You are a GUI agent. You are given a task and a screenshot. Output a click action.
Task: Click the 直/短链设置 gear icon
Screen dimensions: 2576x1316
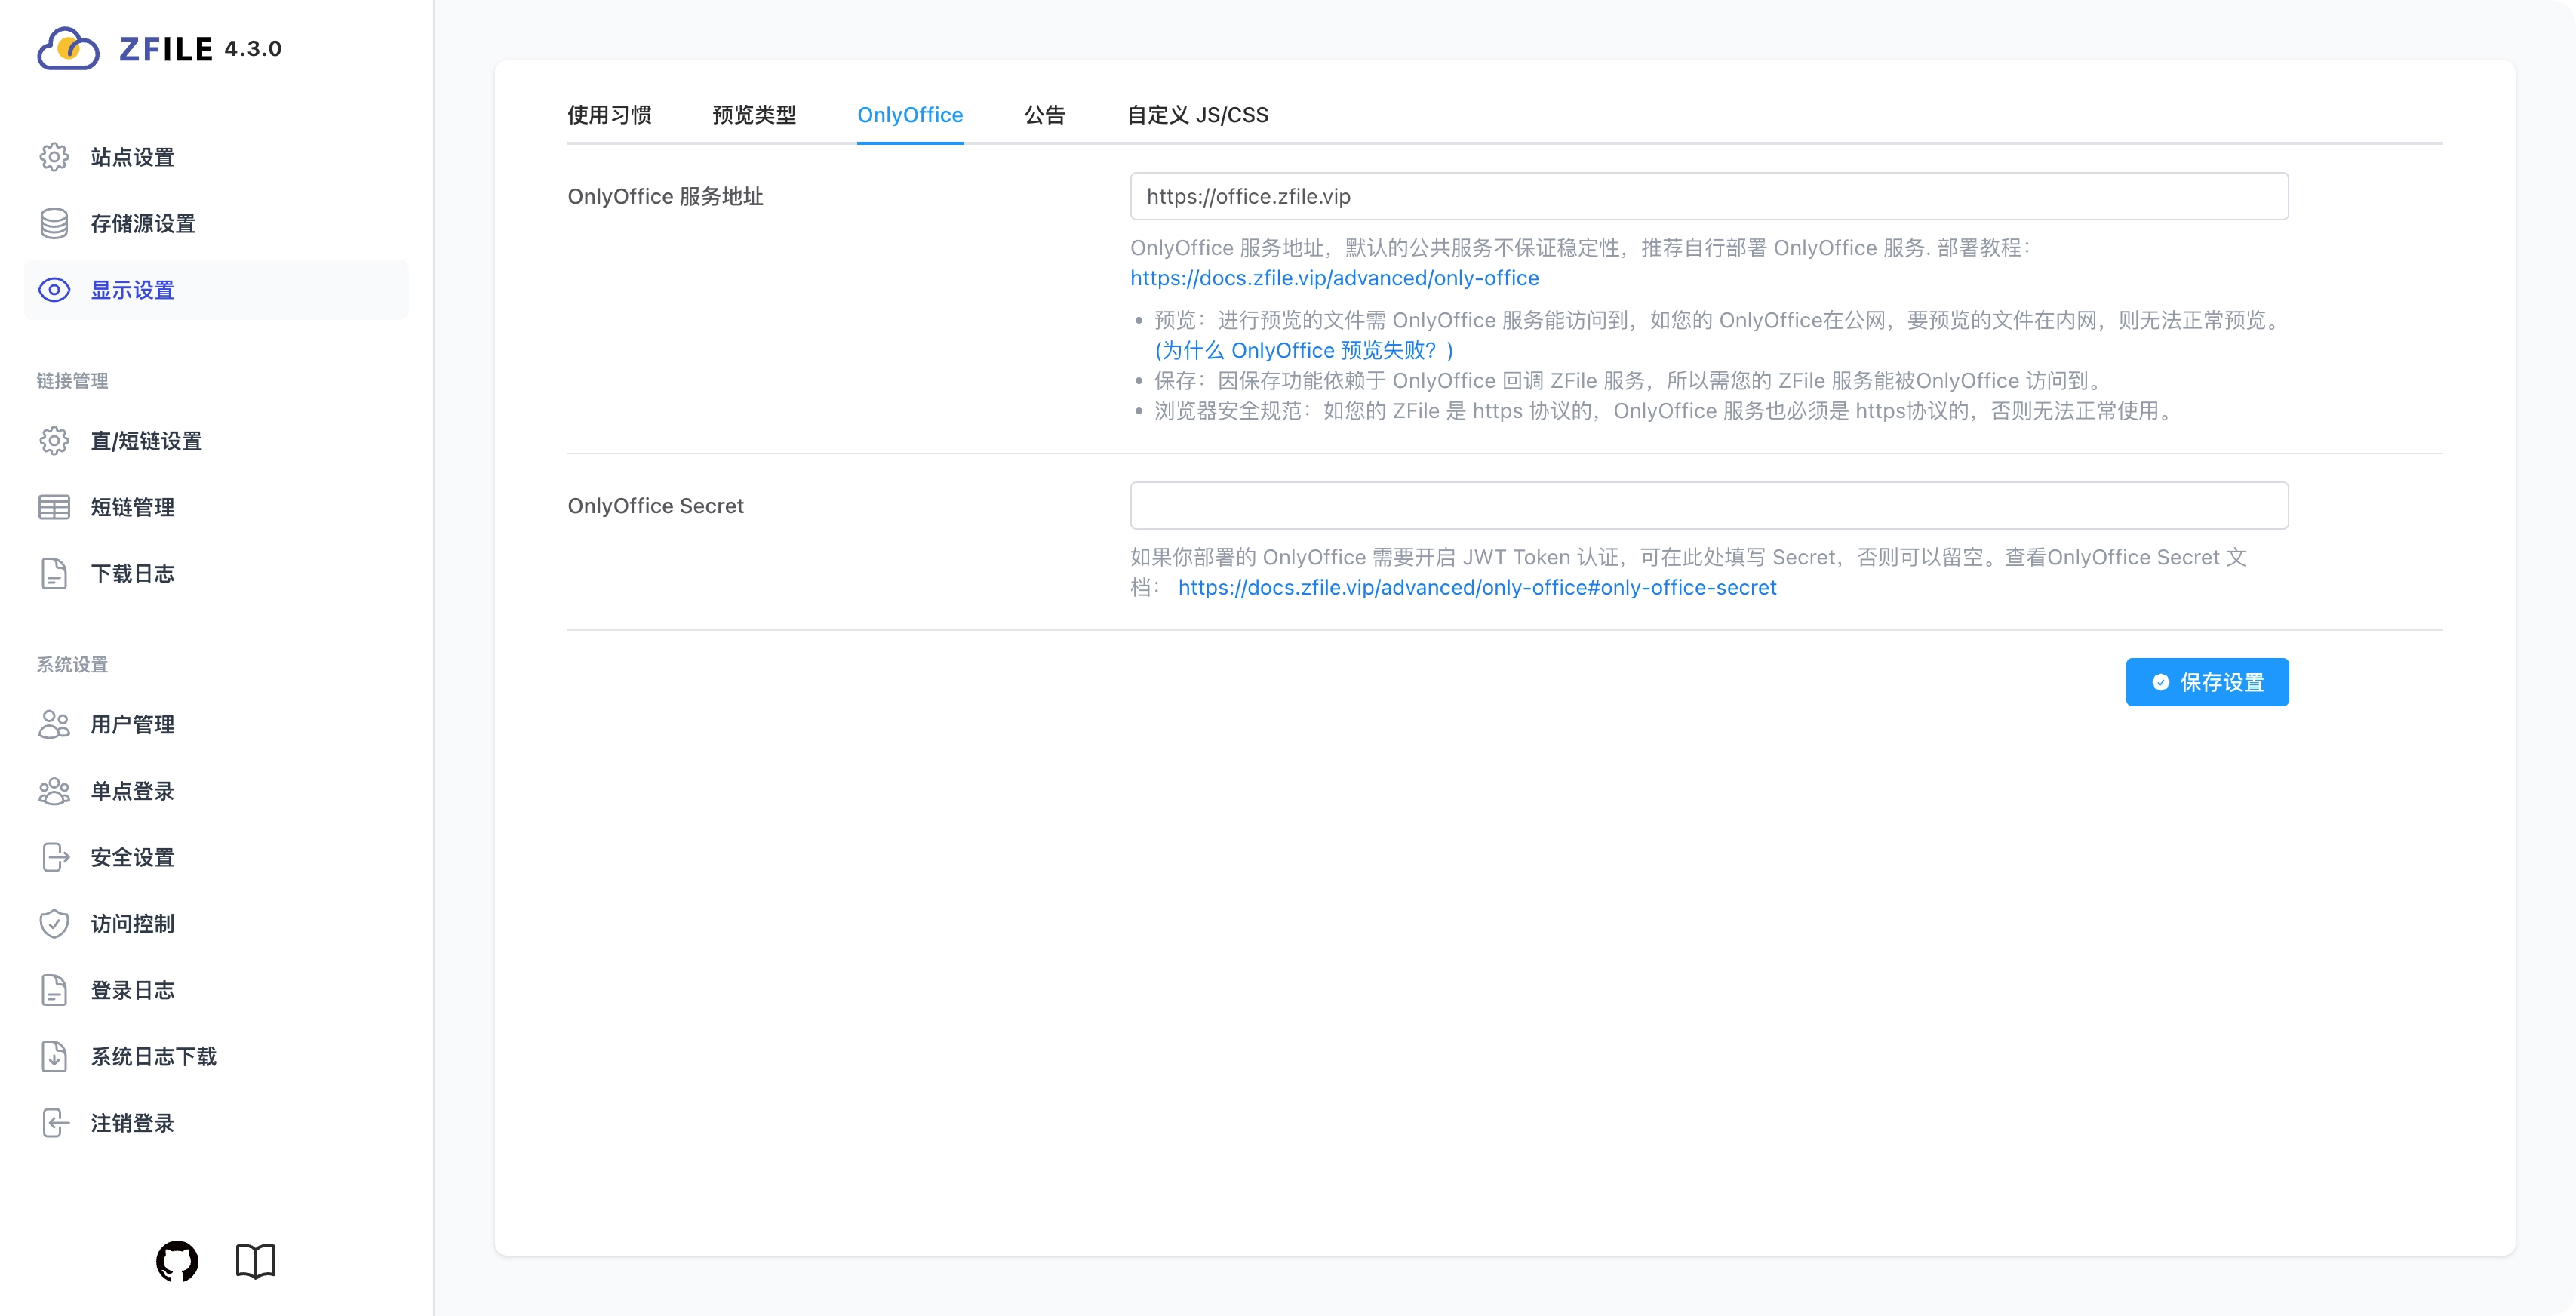click(x=54, y=441)
